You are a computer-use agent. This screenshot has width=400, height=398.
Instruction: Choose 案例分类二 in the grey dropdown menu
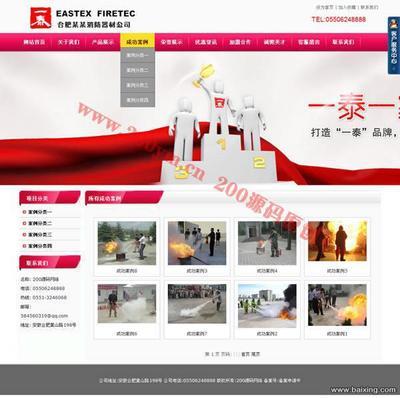coord(137,70)
